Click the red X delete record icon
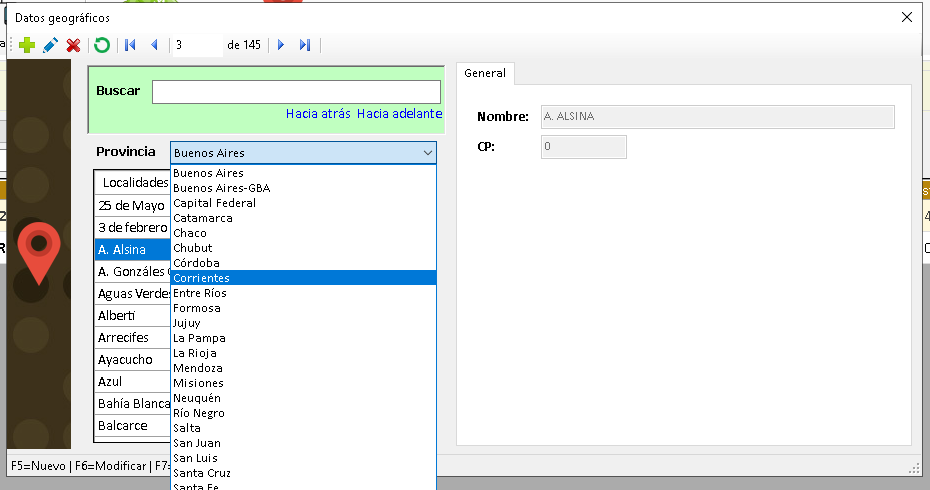Screen dimensions: 930x490 pos(73,45)
